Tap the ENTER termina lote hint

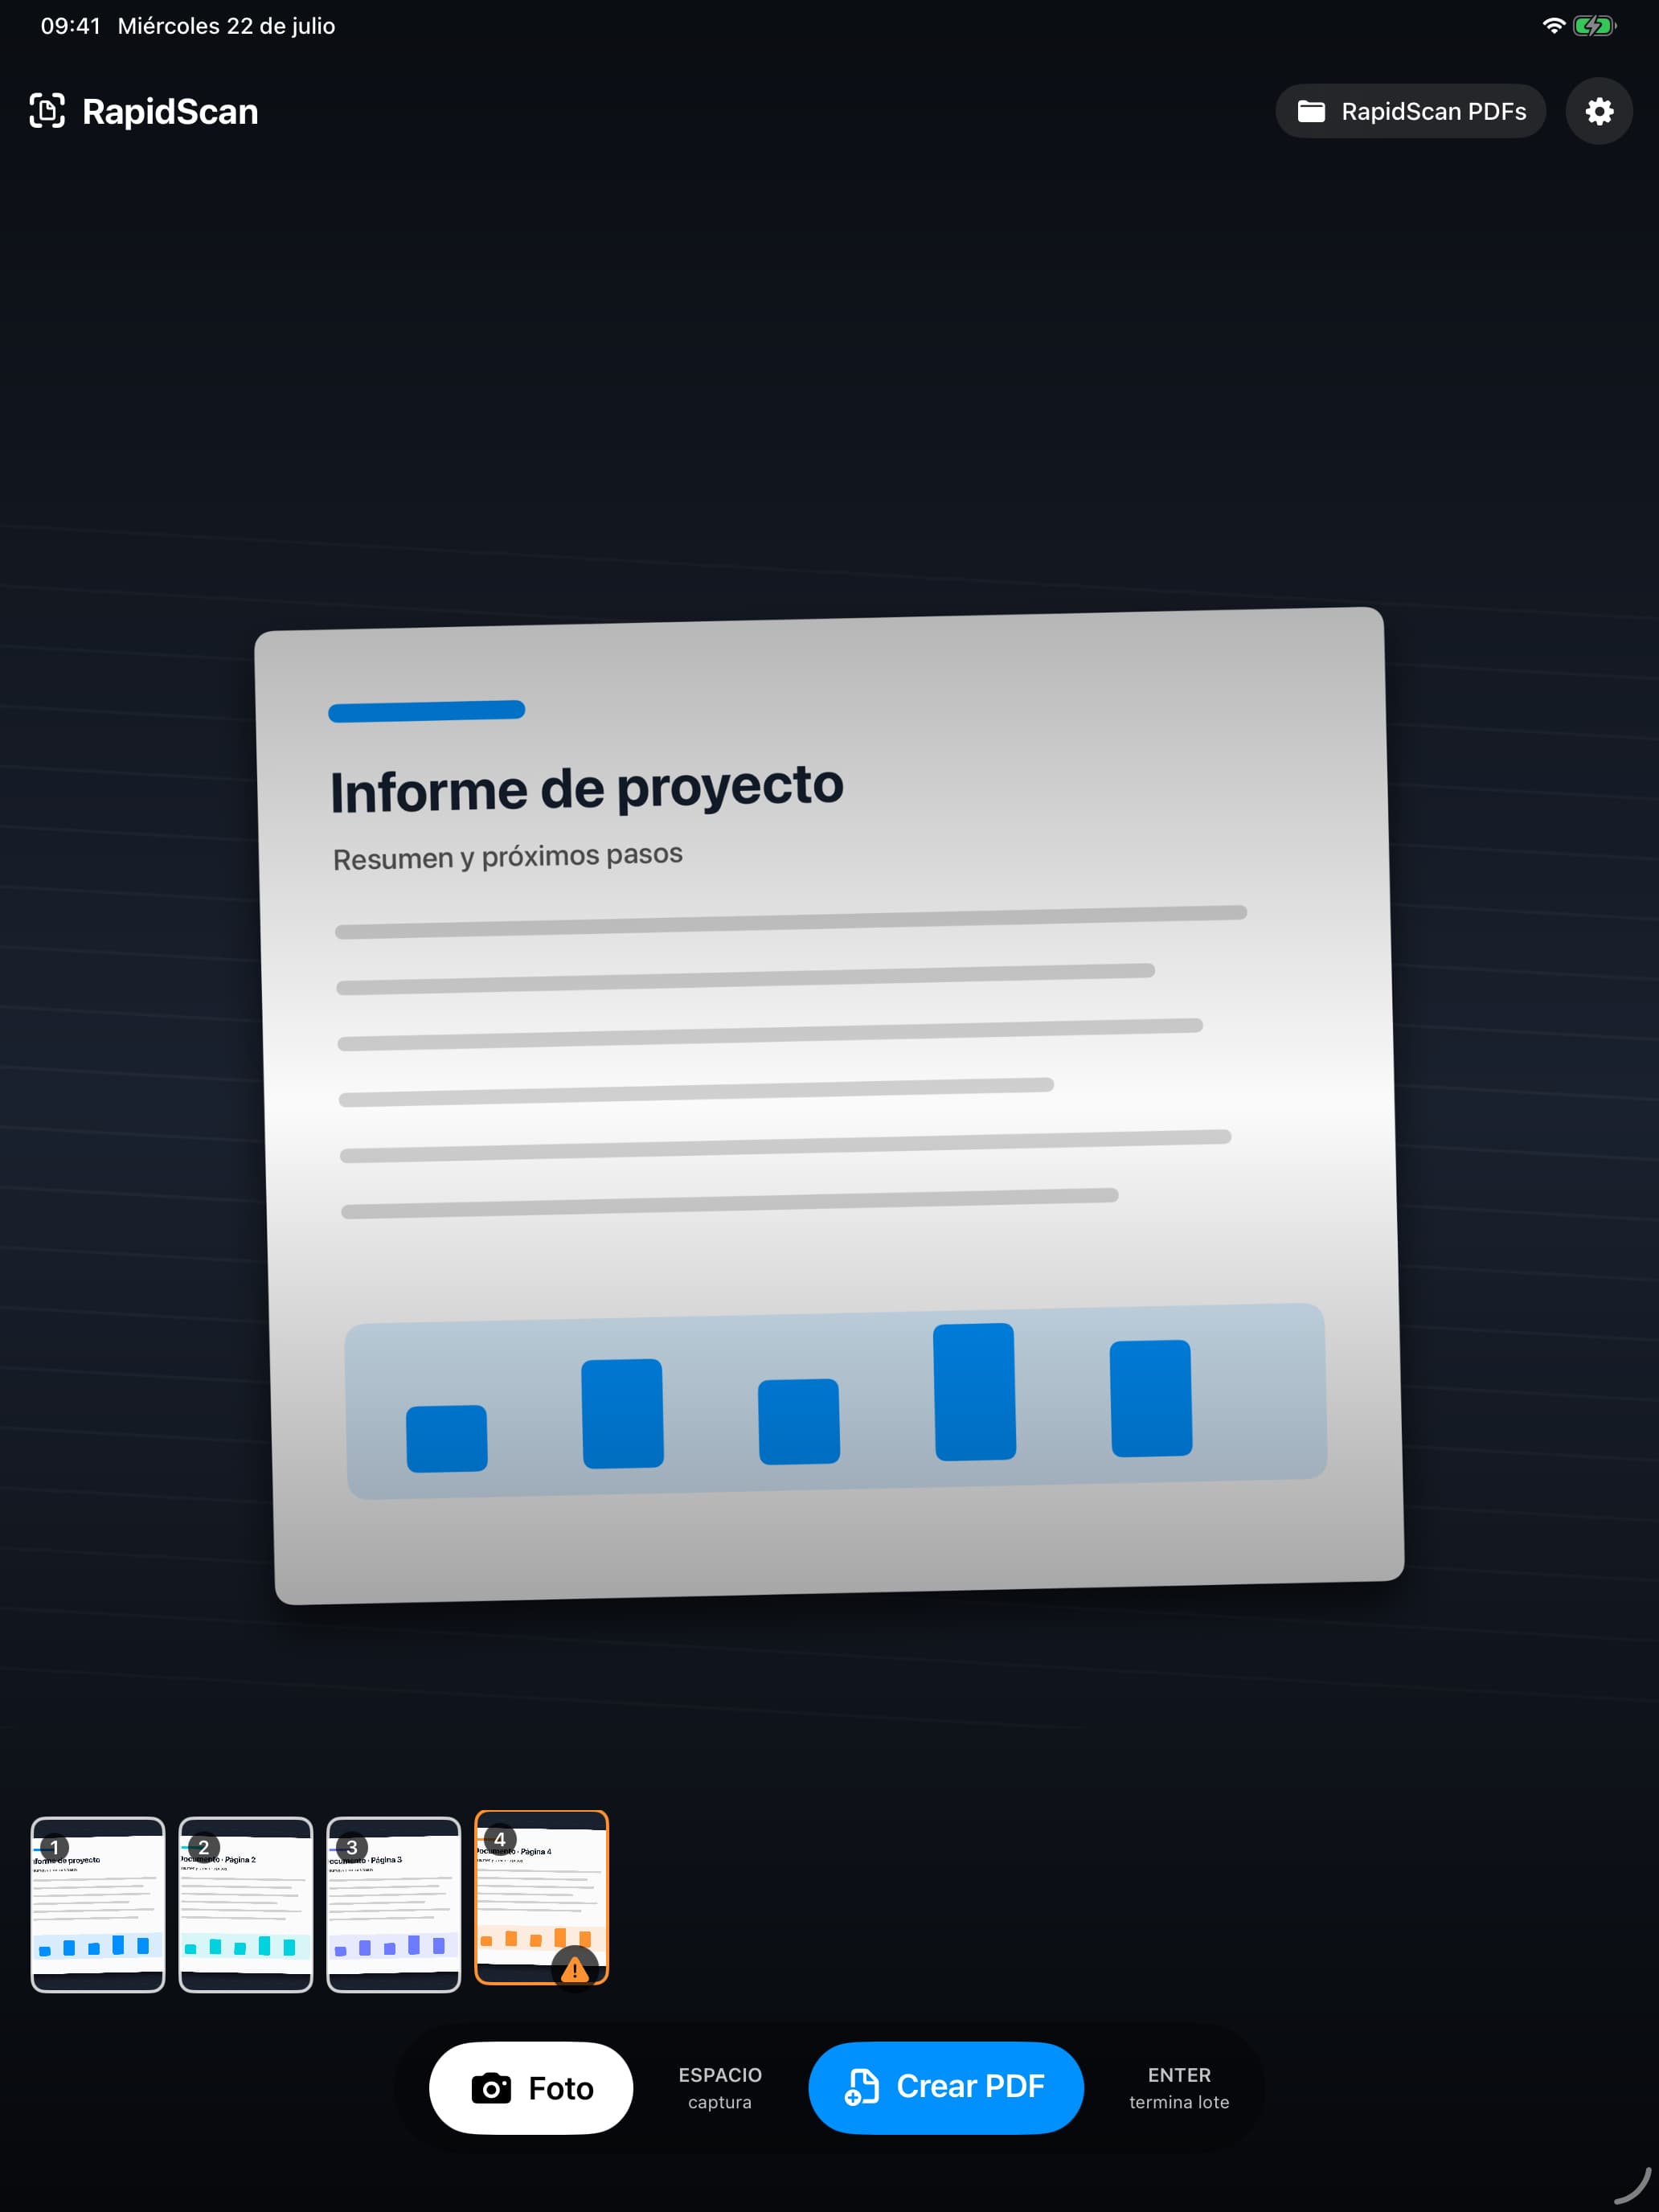(x=1179, y=2088)
